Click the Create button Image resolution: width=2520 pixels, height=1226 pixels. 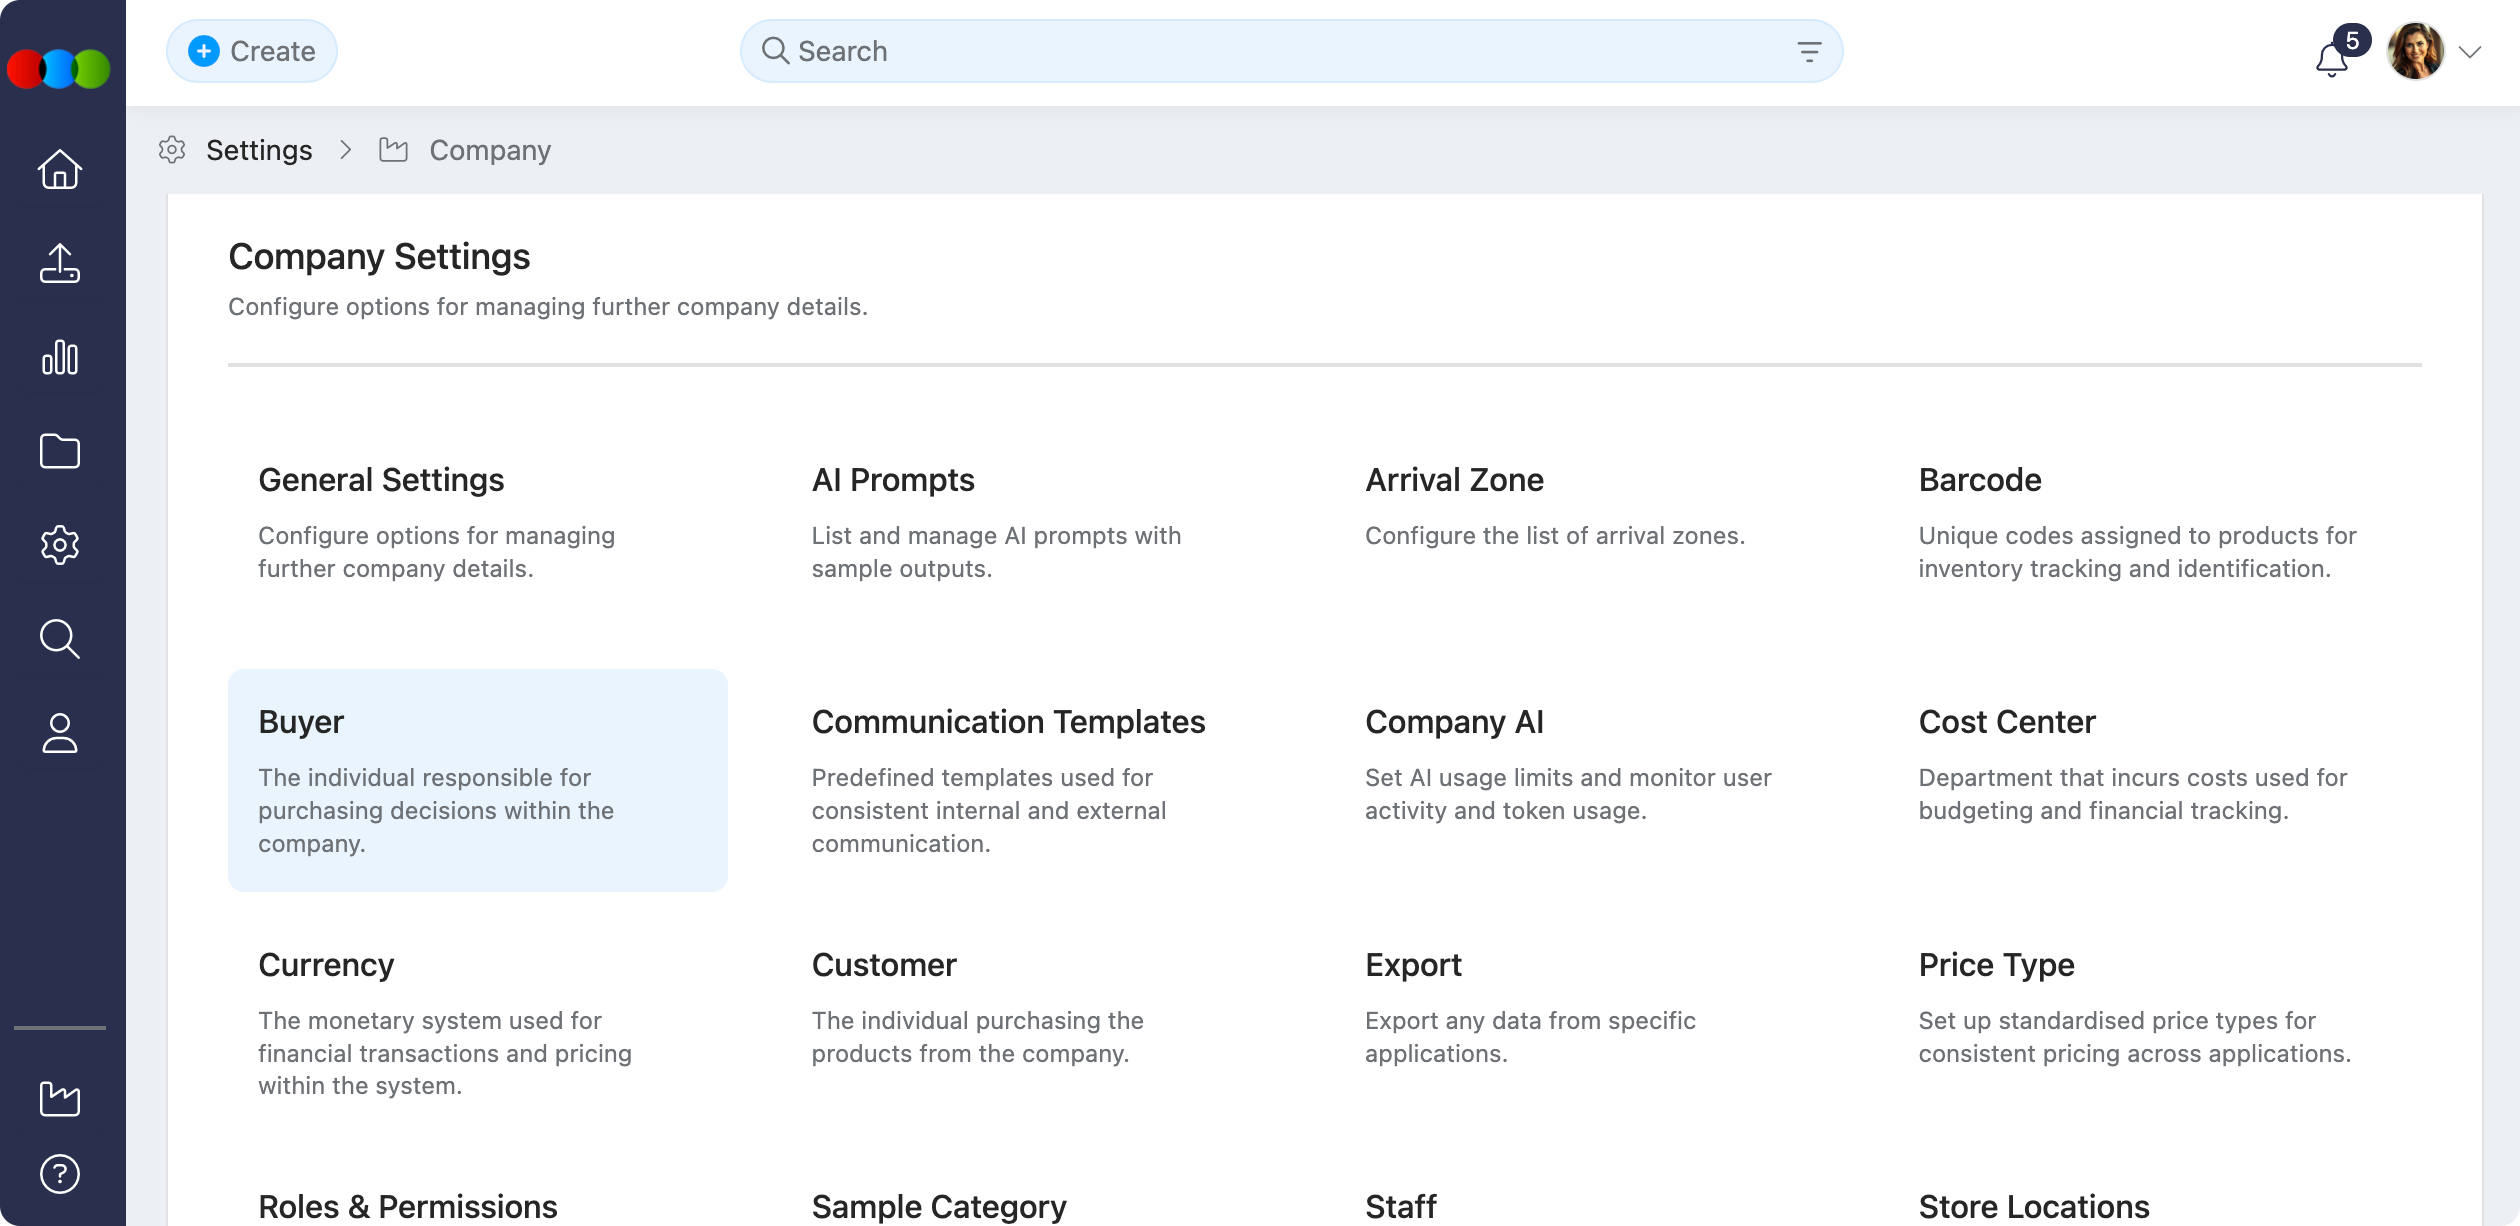[x=252, y=51]
